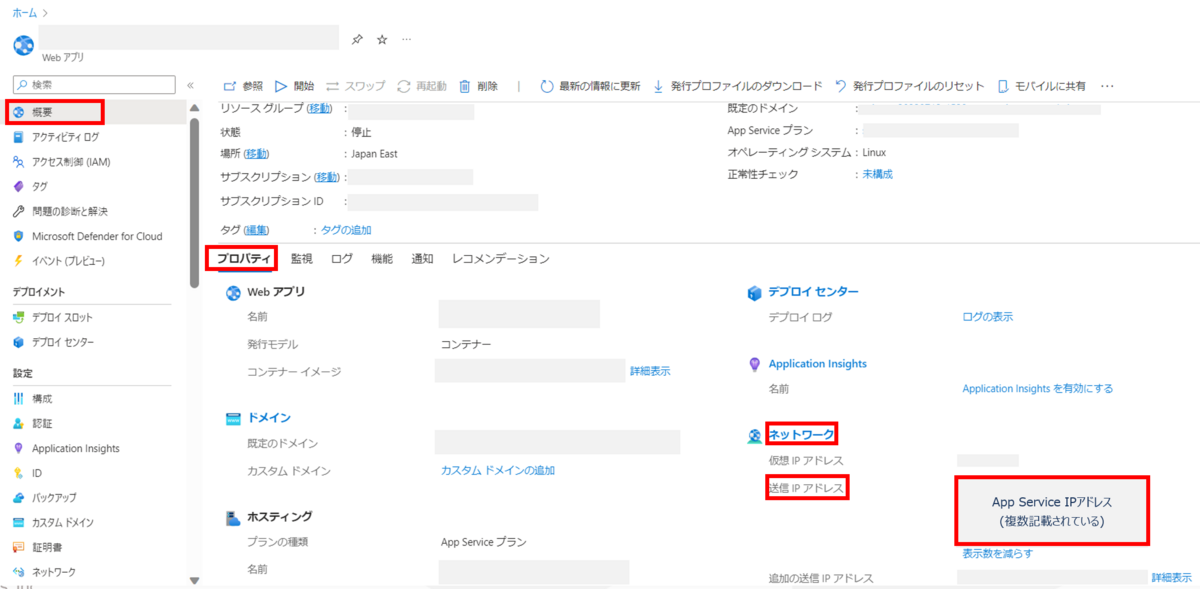
Task: Click the 参照 (Browse) toolbar button
Action: [243, 86]
